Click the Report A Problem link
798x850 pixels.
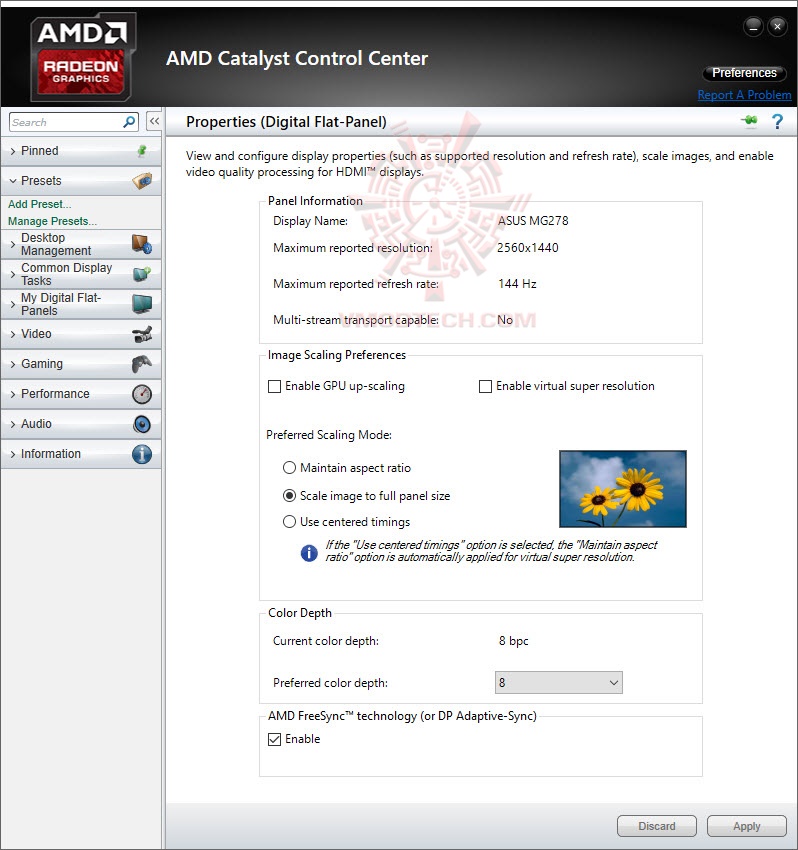click(x=744, y=95)
